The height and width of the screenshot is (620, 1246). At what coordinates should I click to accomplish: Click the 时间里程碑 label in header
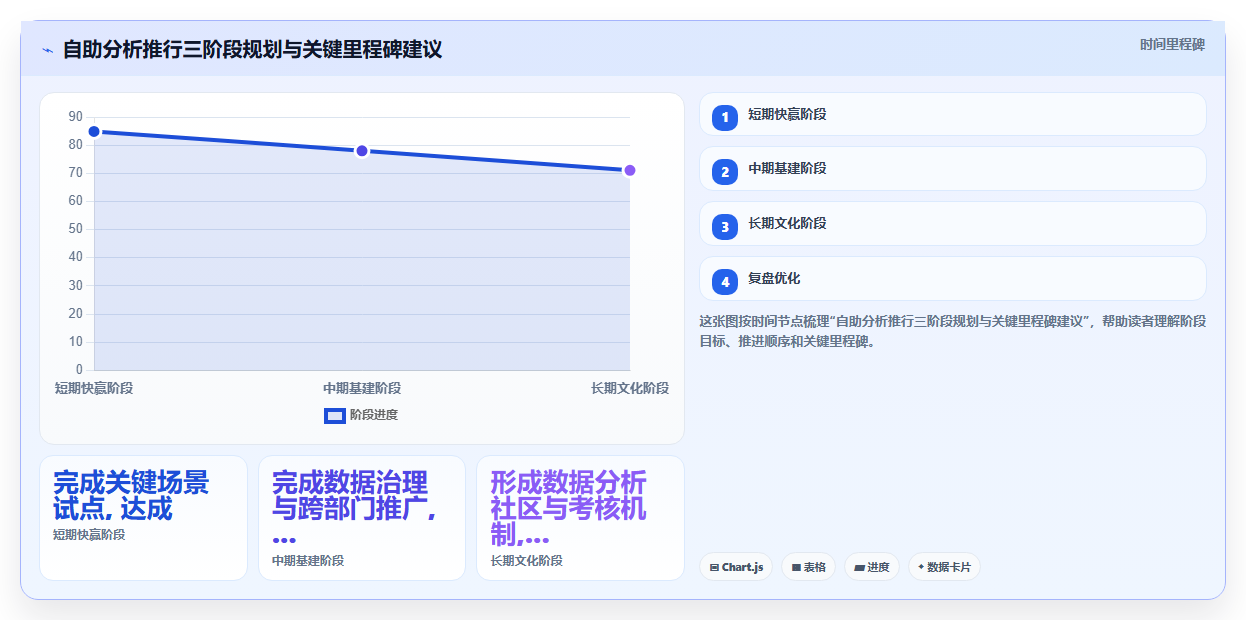1172,44
